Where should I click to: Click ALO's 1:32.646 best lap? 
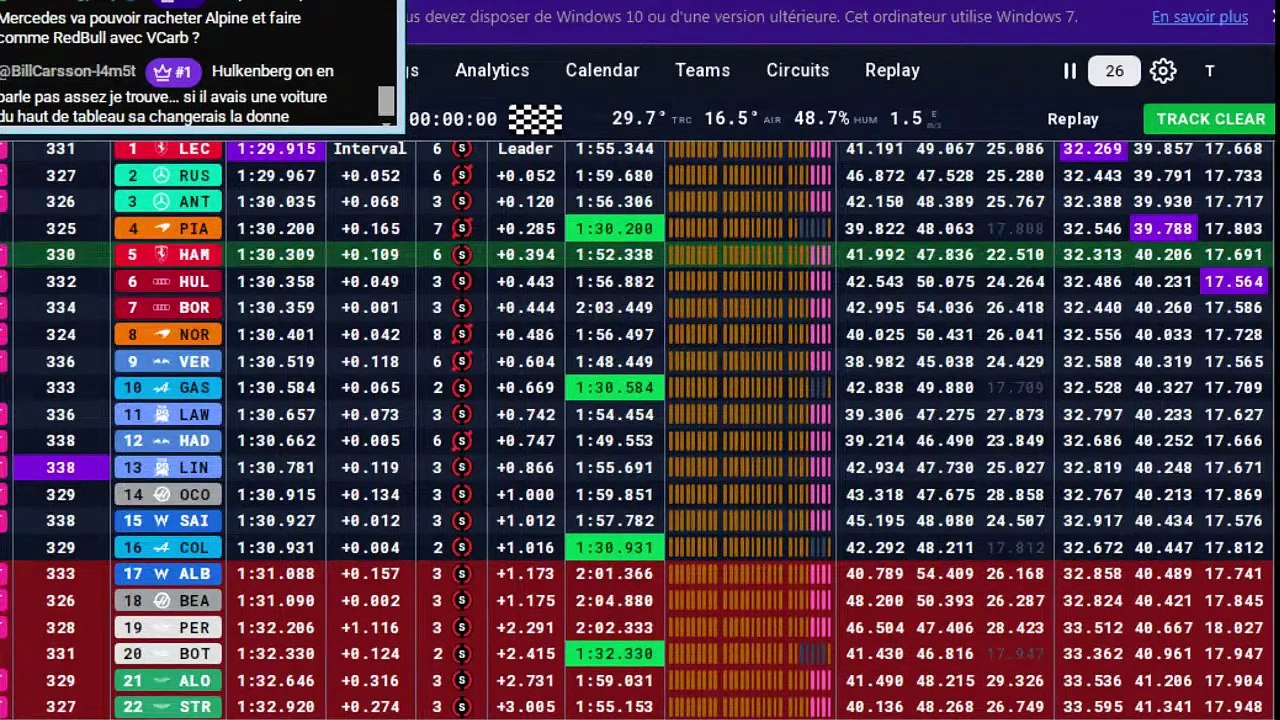click(276, 680)
